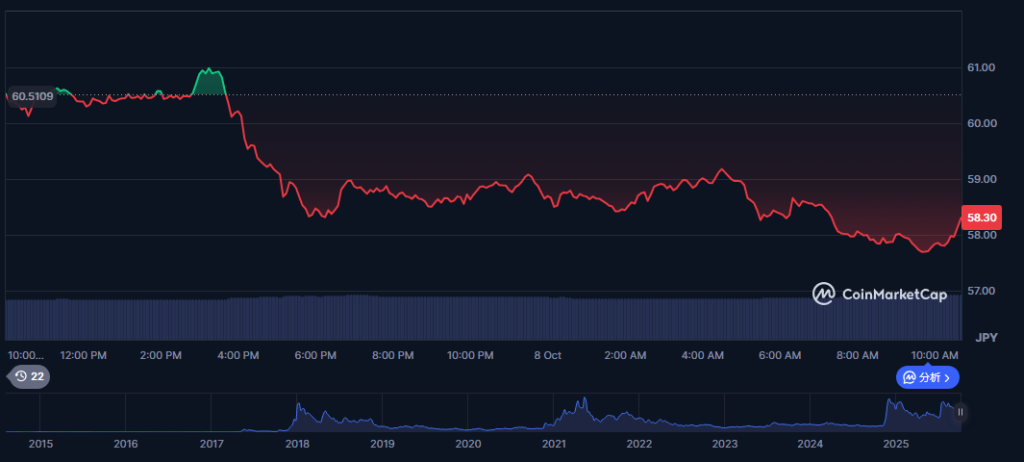Select 2025 on the navigator timeline
The height and width of the screenshot is (462, 1024).
pos(896,443)
